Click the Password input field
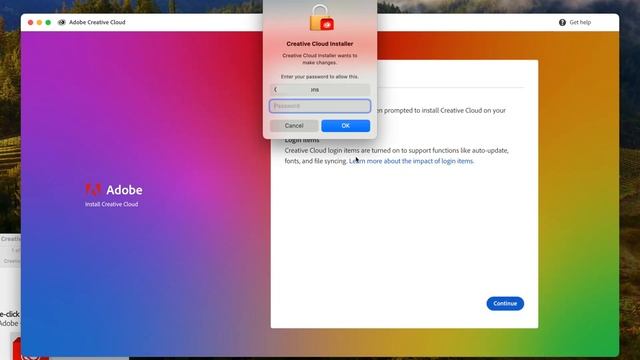This screenshot has width=640, height=360. [320, 106]
